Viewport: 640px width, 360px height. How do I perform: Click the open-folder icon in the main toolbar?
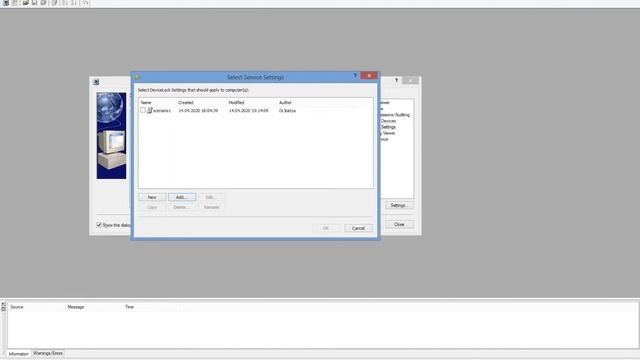25,3
